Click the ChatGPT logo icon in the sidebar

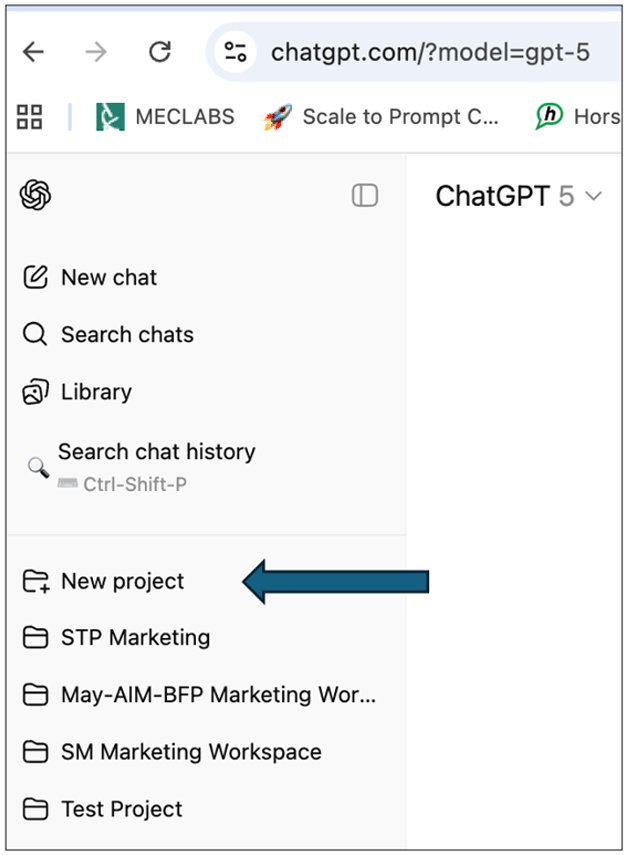point(35,195)
